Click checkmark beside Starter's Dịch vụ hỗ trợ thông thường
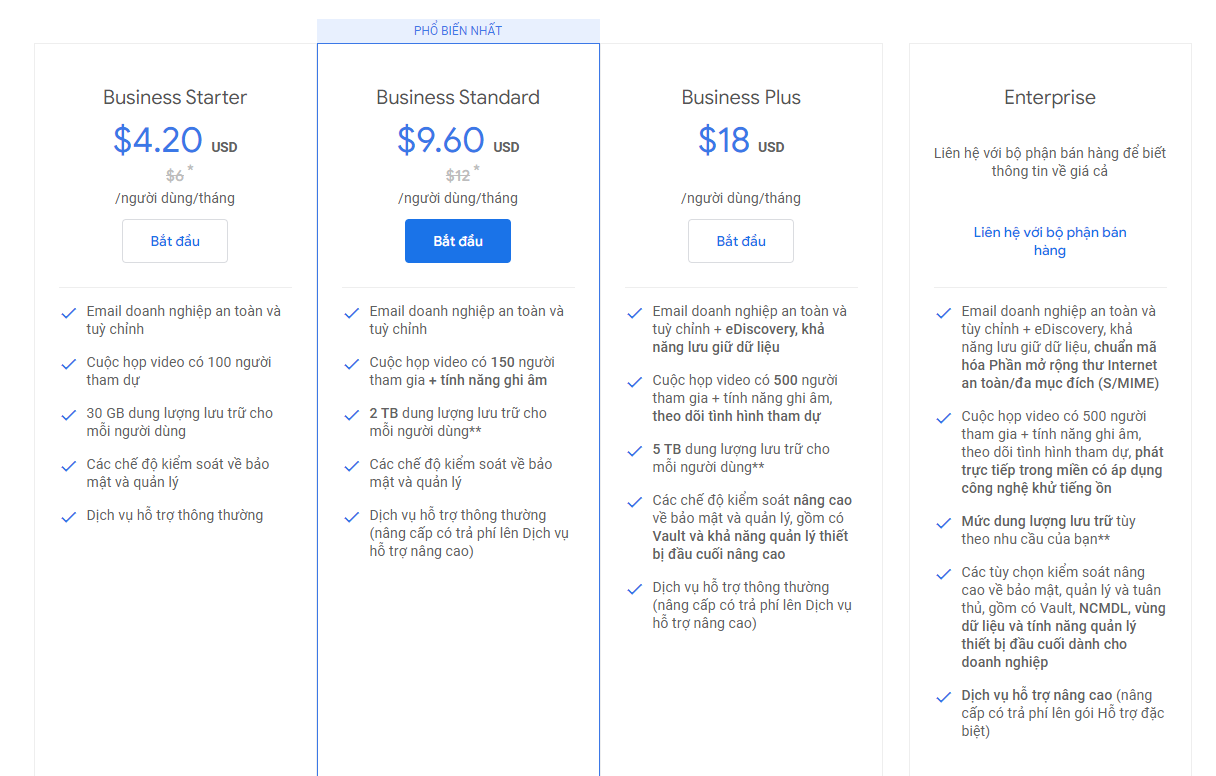The height and width of the screenshot is (776, 1216). (69, 517)
